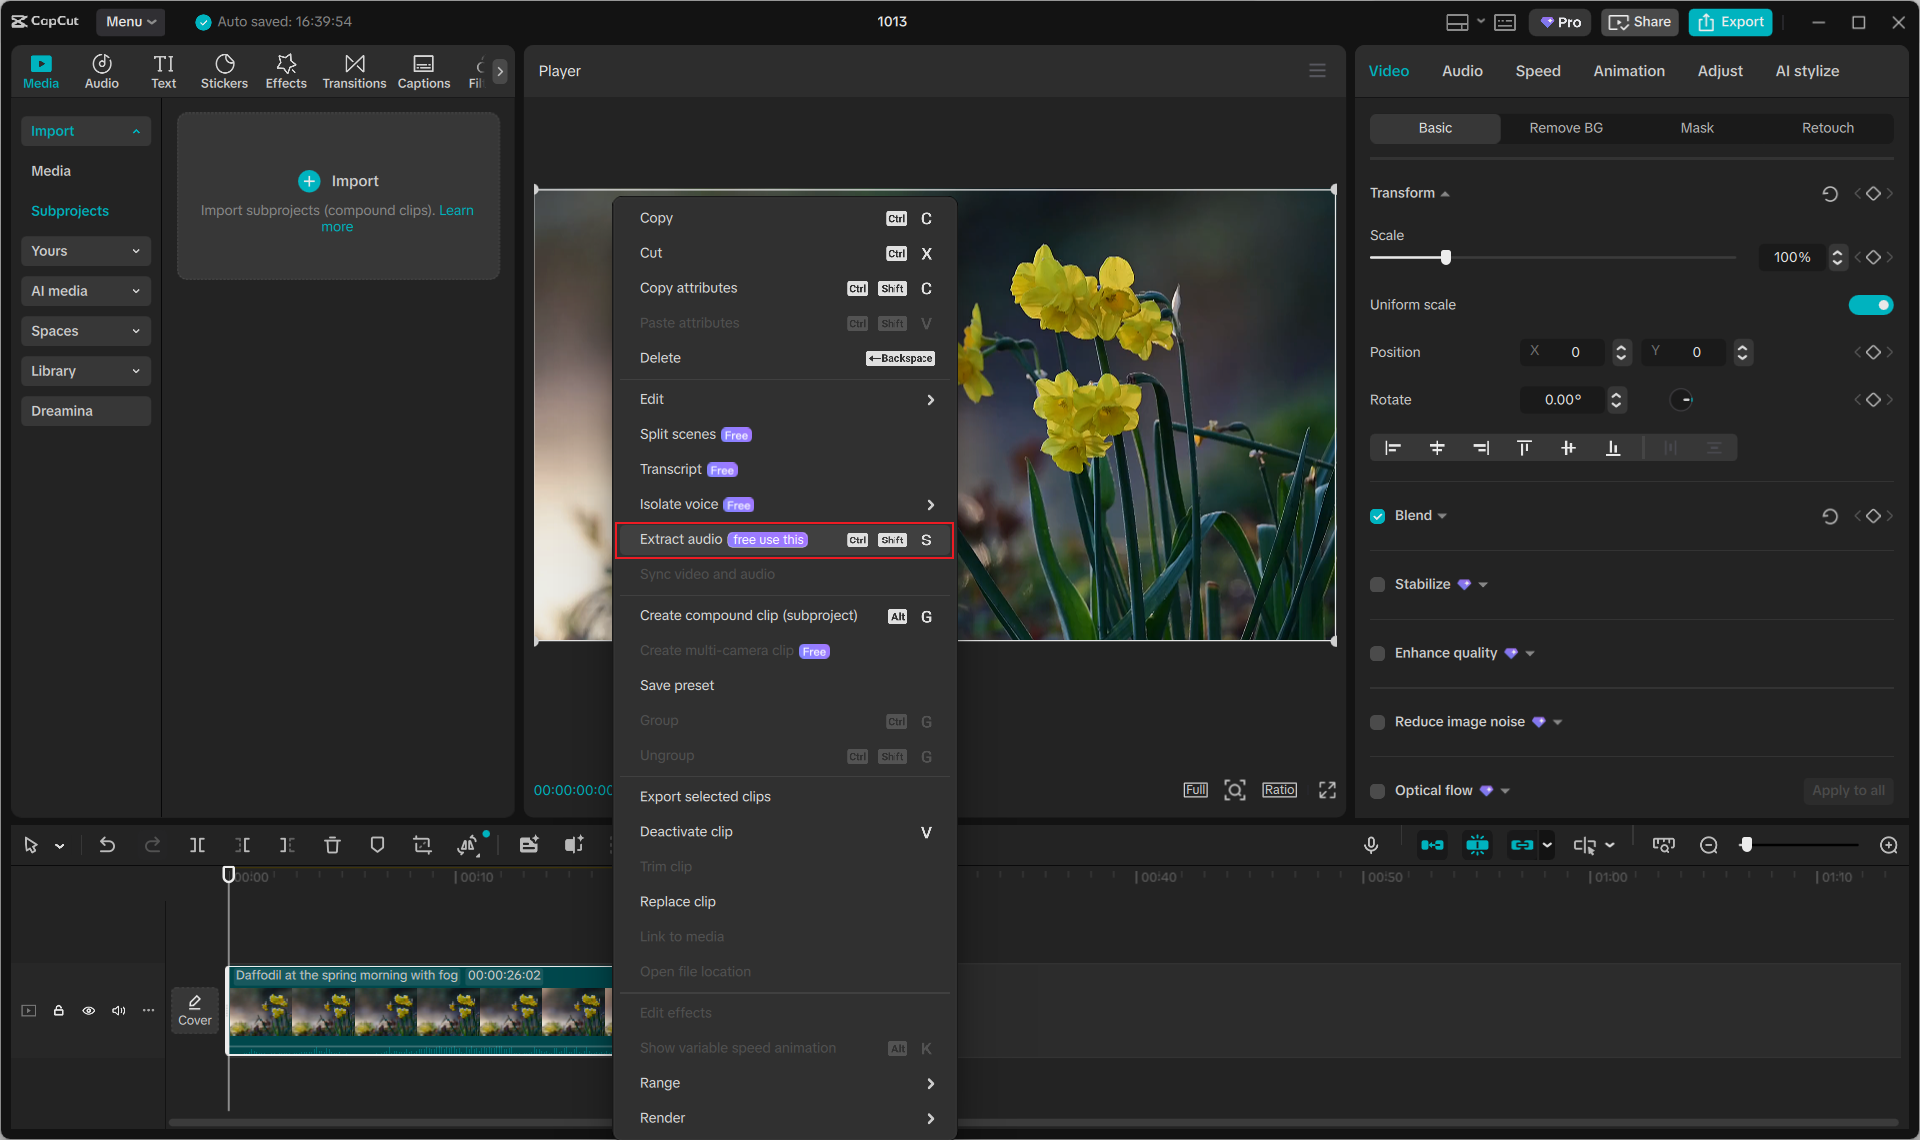Click the delete trash icon in timeline toolbar
1920x1140 pixels.
point(332,845)
